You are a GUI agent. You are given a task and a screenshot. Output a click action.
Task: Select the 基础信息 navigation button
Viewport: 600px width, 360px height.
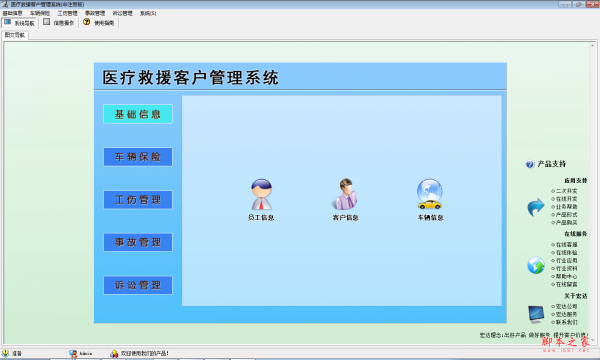(138, 114)
